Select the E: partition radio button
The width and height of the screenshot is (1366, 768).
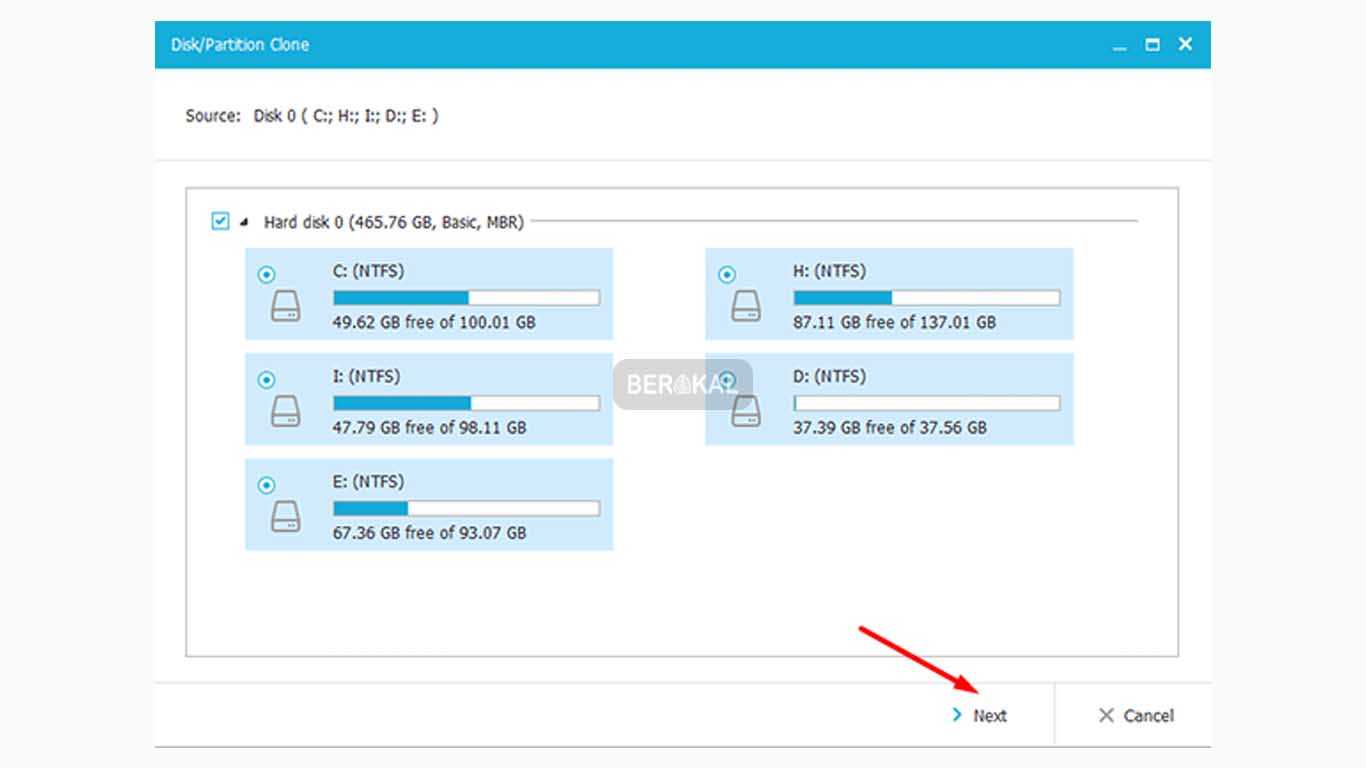click(x=266, y=485)
